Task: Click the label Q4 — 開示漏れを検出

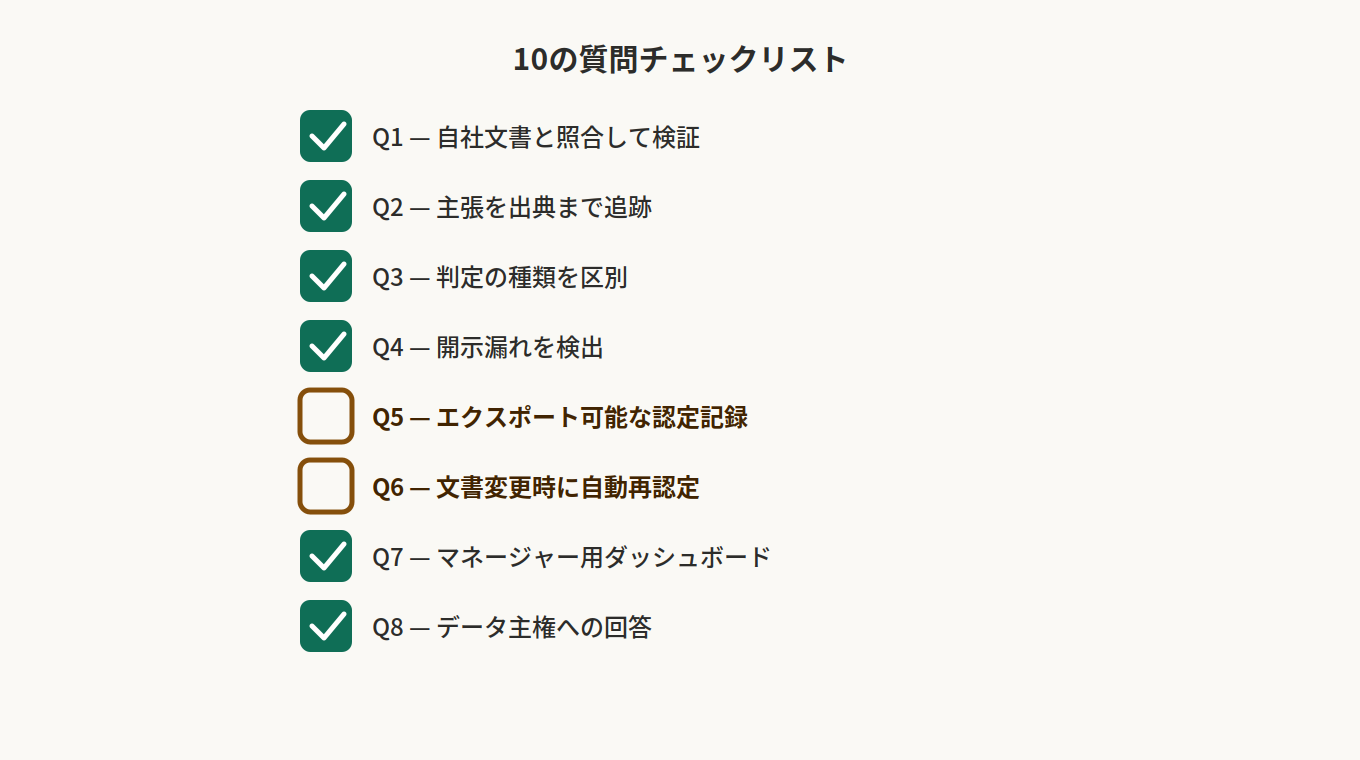Action: [488, 347]
